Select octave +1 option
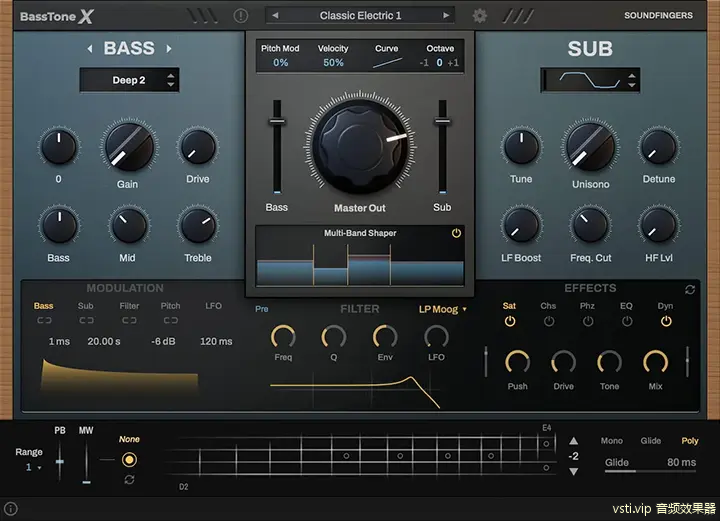Image resolution: width=720 pixels, height=521 pixels. [x=453, y=62]
